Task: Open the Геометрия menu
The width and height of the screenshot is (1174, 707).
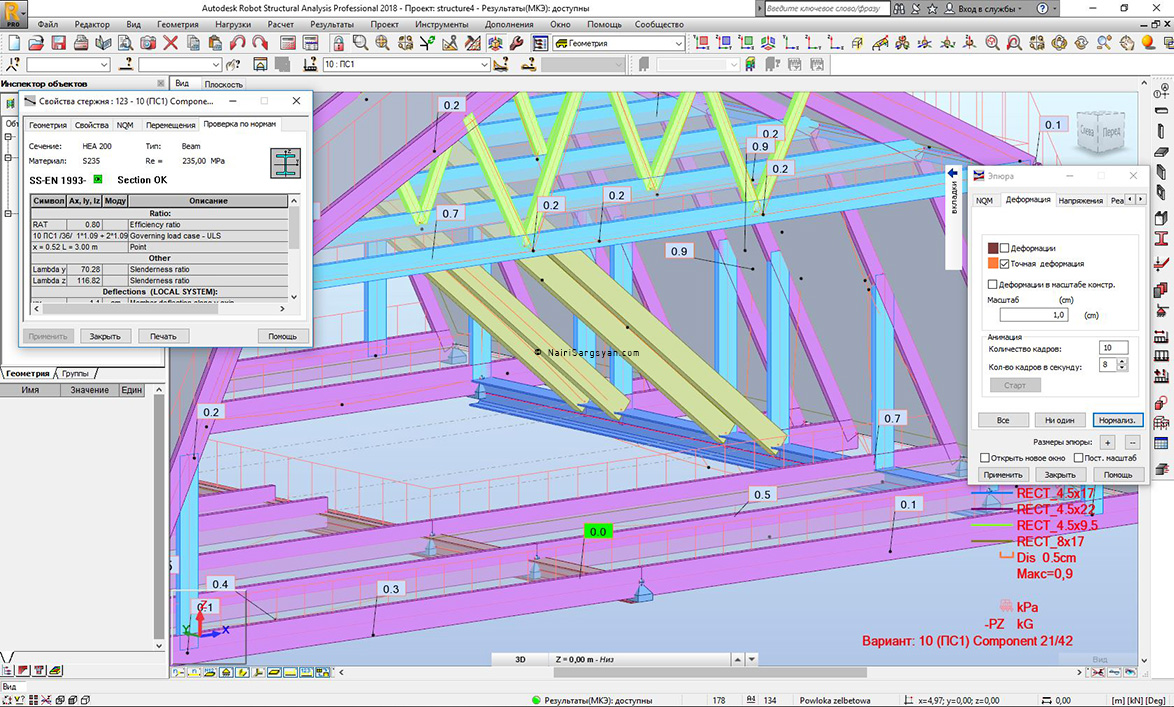Action: (177, 24)
